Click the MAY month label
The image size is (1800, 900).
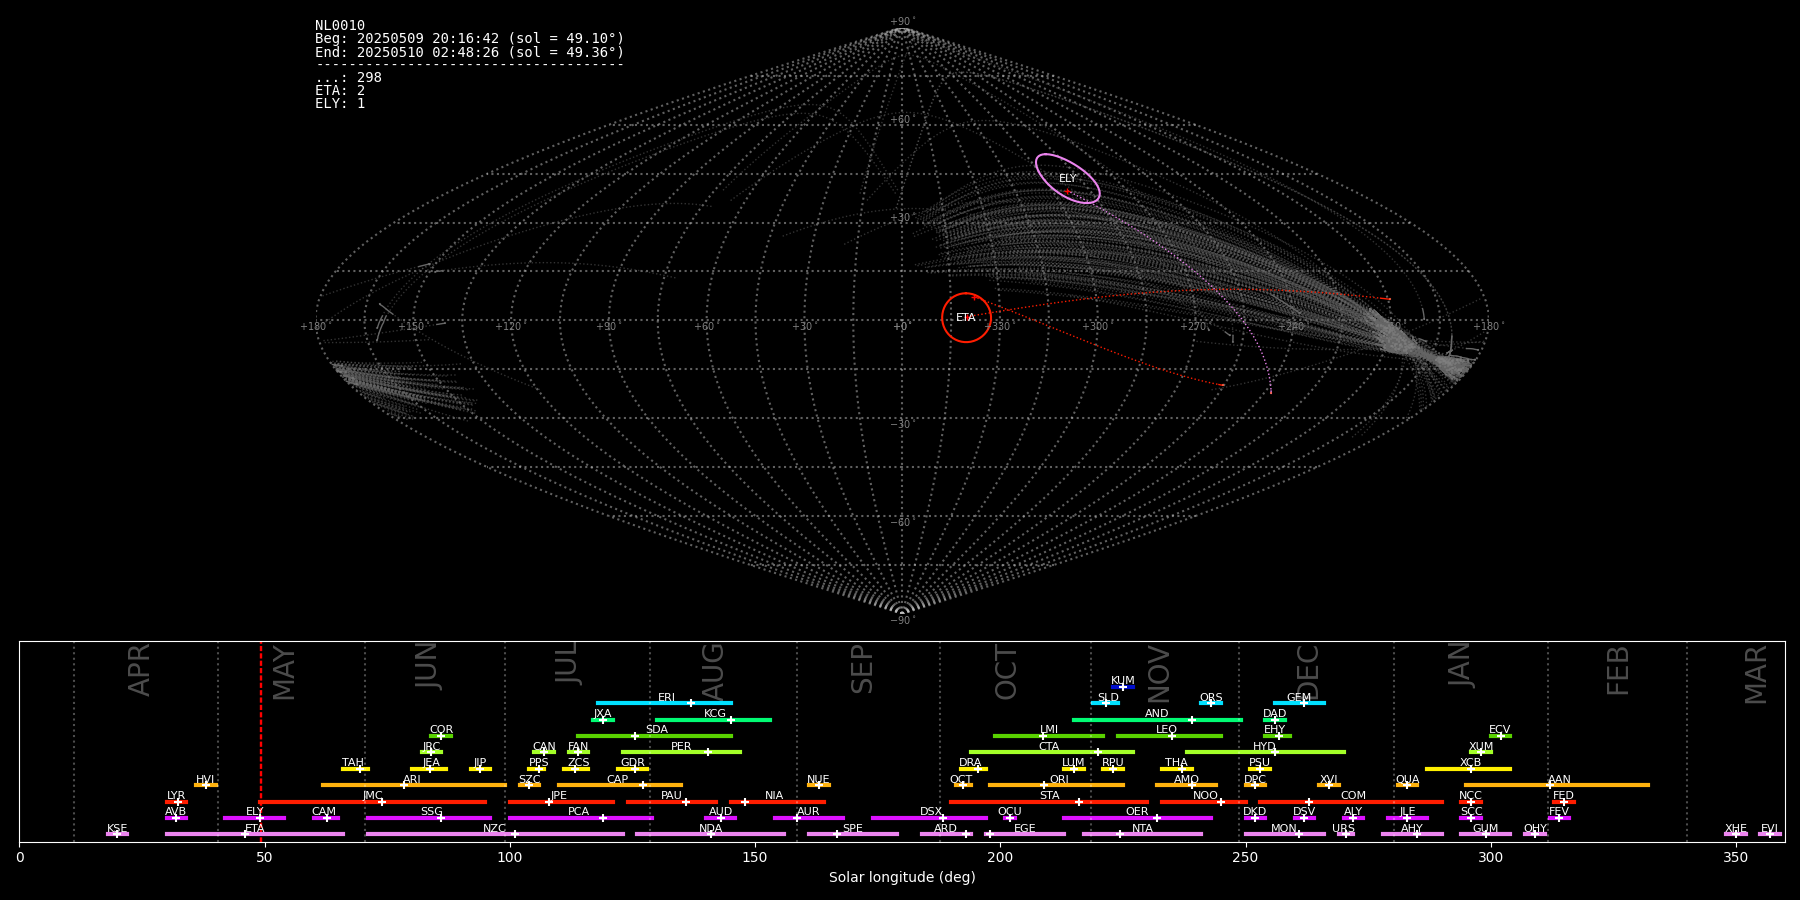click(x=284, y=673)
